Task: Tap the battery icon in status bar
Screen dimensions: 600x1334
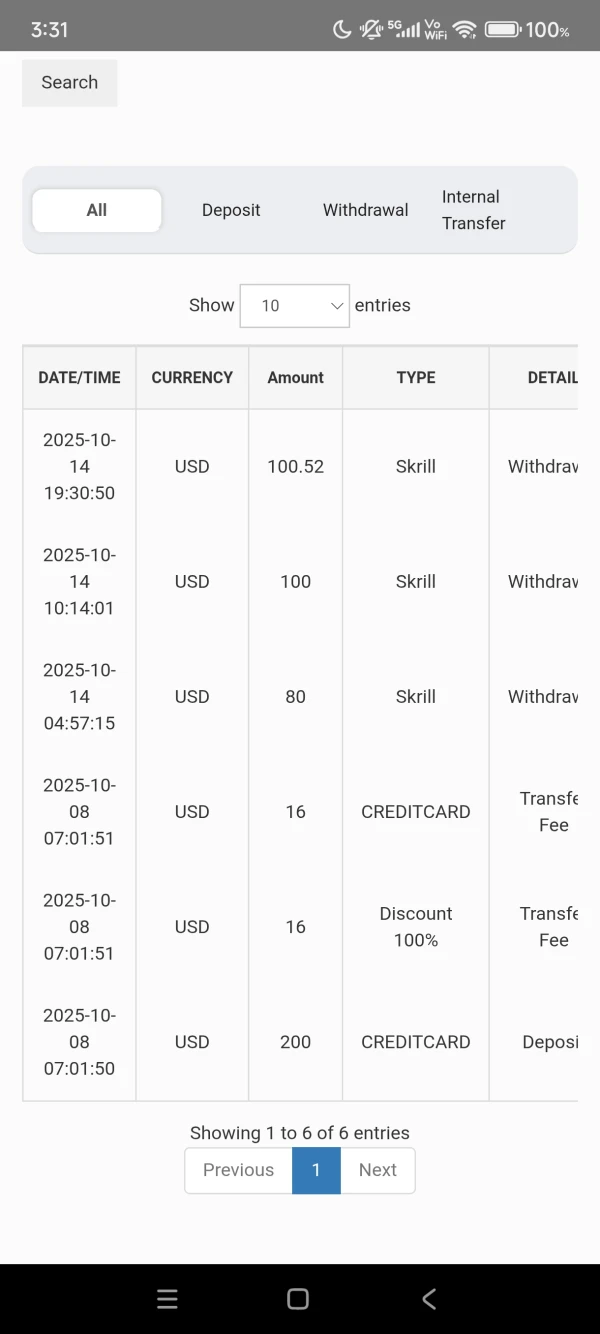Action: (501, 30)
